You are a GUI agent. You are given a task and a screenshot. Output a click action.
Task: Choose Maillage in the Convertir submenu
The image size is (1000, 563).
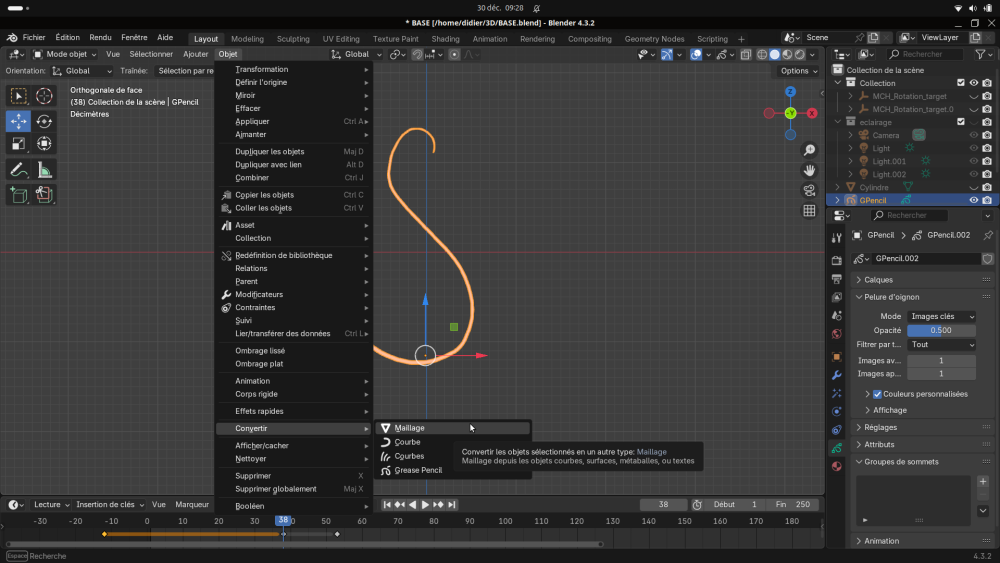pyautogui.click(x=409, y=428)
